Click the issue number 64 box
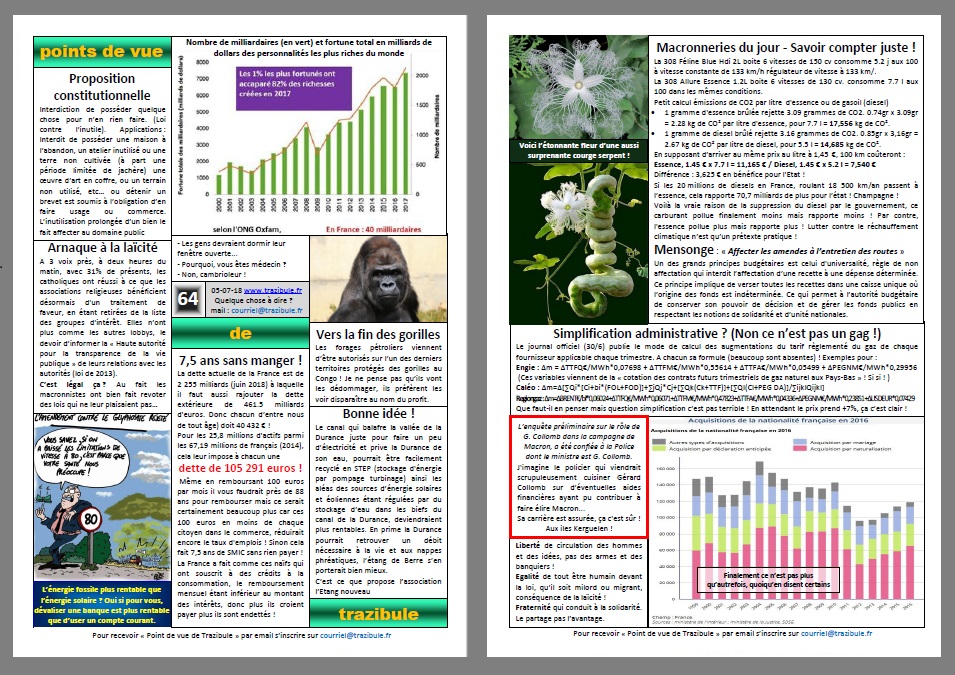Image resolution: width=955 pixels, height=675 pixels. tap(188, 298)
